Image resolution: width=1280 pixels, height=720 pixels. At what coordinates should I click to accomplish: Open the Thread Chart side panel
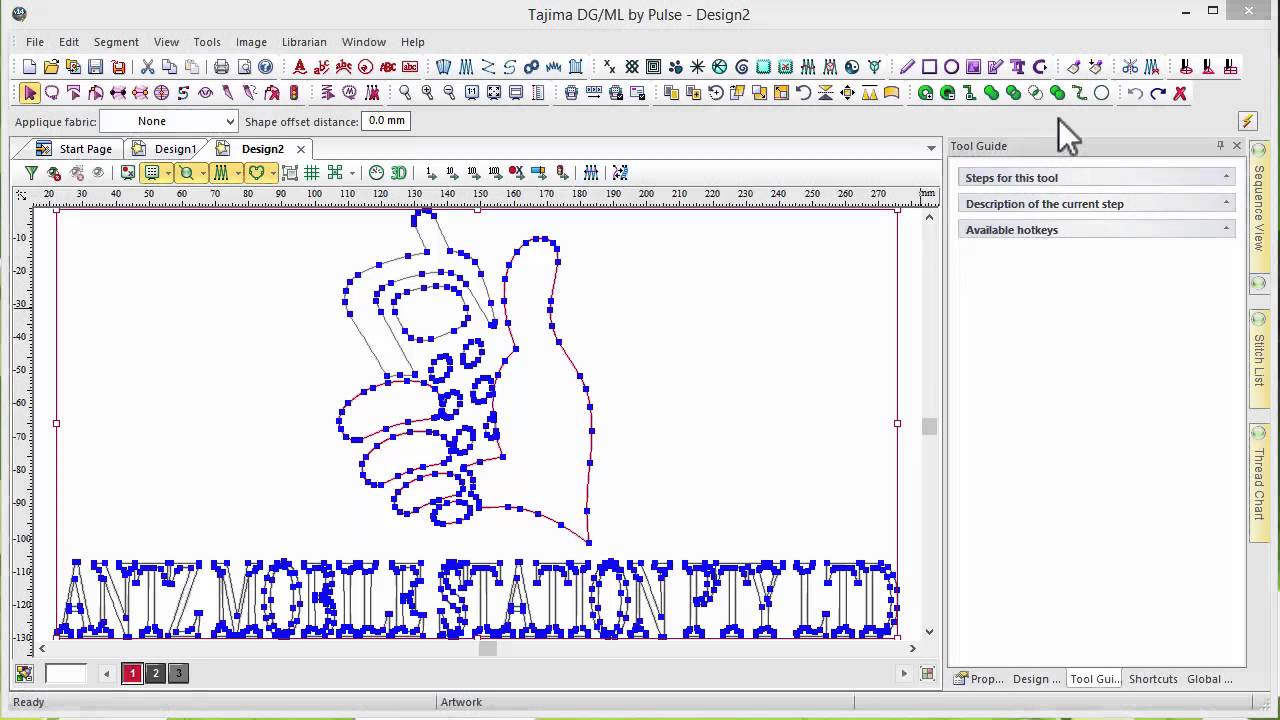(x=1259, y=484)
